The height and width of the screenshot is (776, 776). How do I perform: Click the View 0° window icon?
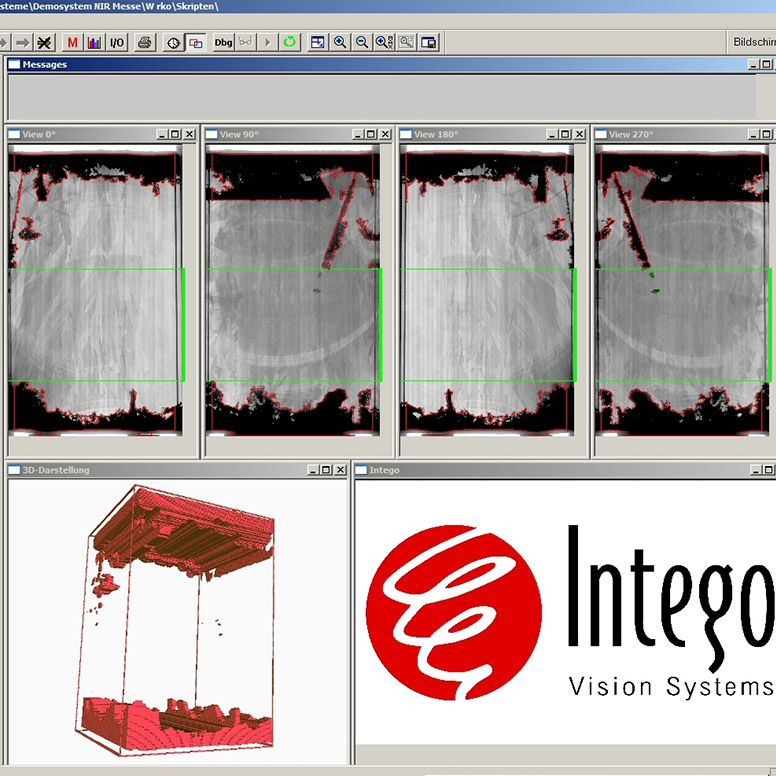pos(14,134)
